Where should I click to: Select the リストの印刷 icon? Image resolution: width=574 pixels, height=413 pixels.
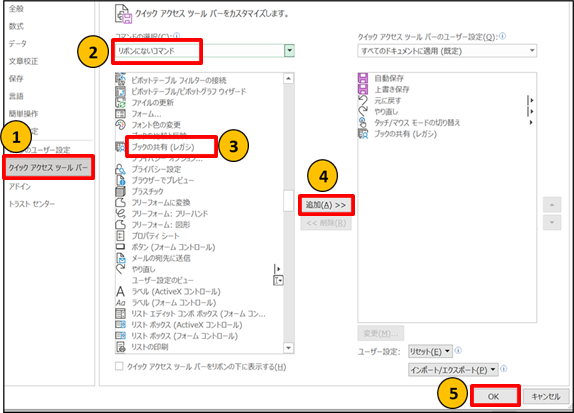pos(120,347)
